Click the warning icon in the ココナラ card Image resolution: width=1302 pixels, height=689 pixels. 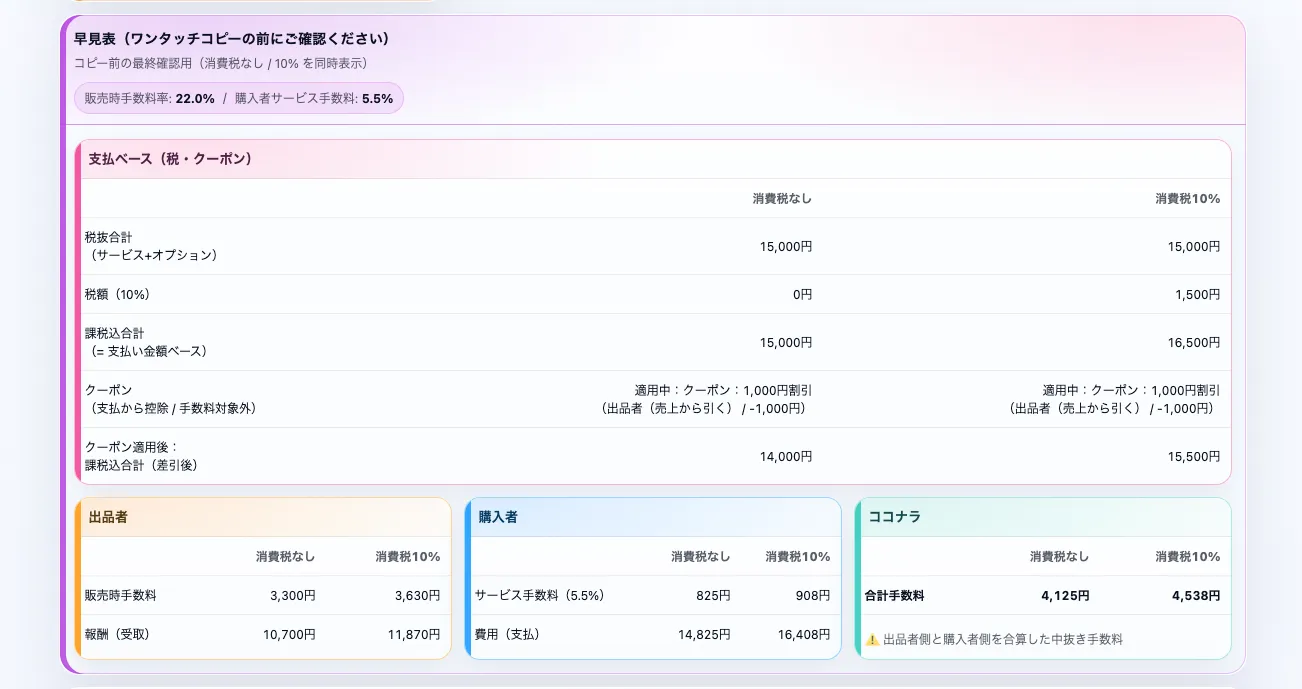(x=872, y=639)
